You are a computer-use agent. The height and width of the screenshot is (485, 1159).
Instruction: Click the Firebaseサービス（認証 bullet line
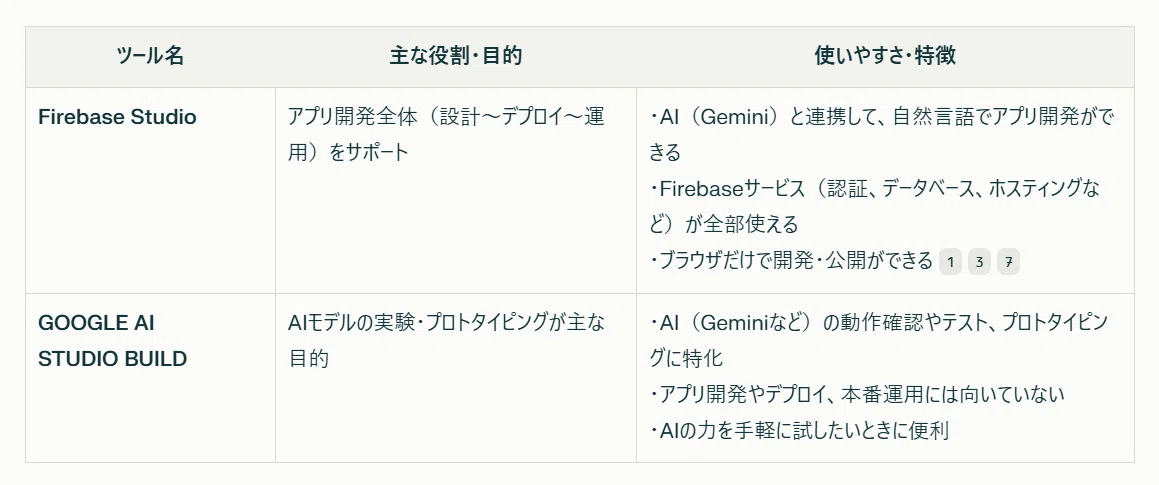[875, 189]
